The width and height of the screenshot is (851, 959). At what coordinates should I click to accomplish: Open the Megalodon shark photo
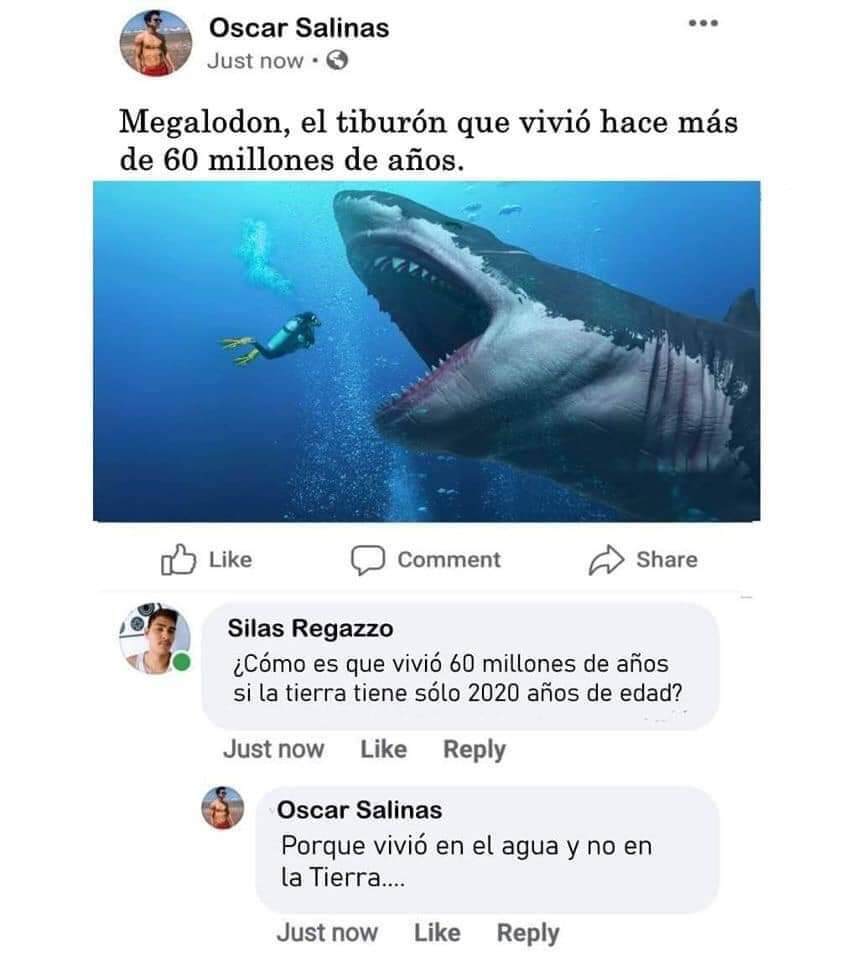pos(426,351)
